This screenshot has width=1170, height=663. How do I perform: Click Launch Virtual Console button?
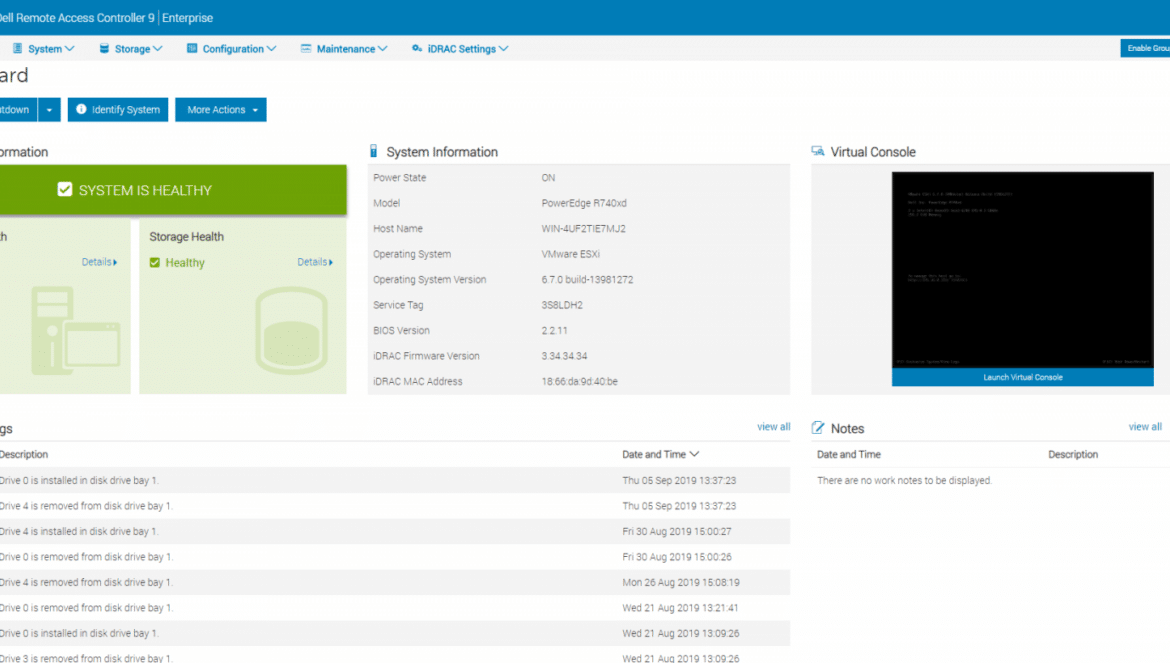[x=1022, y=377]
